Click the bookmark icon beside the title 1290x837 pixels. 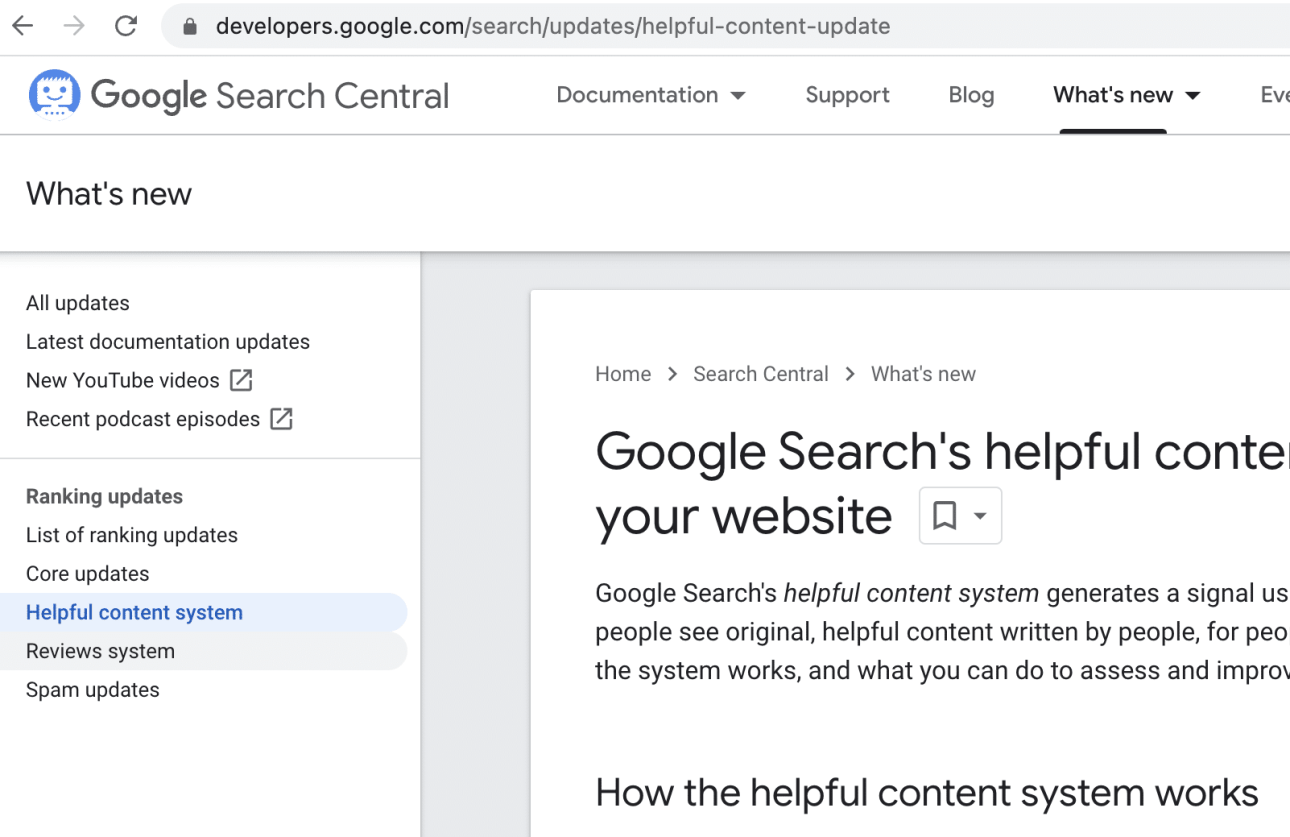point(944,515)
